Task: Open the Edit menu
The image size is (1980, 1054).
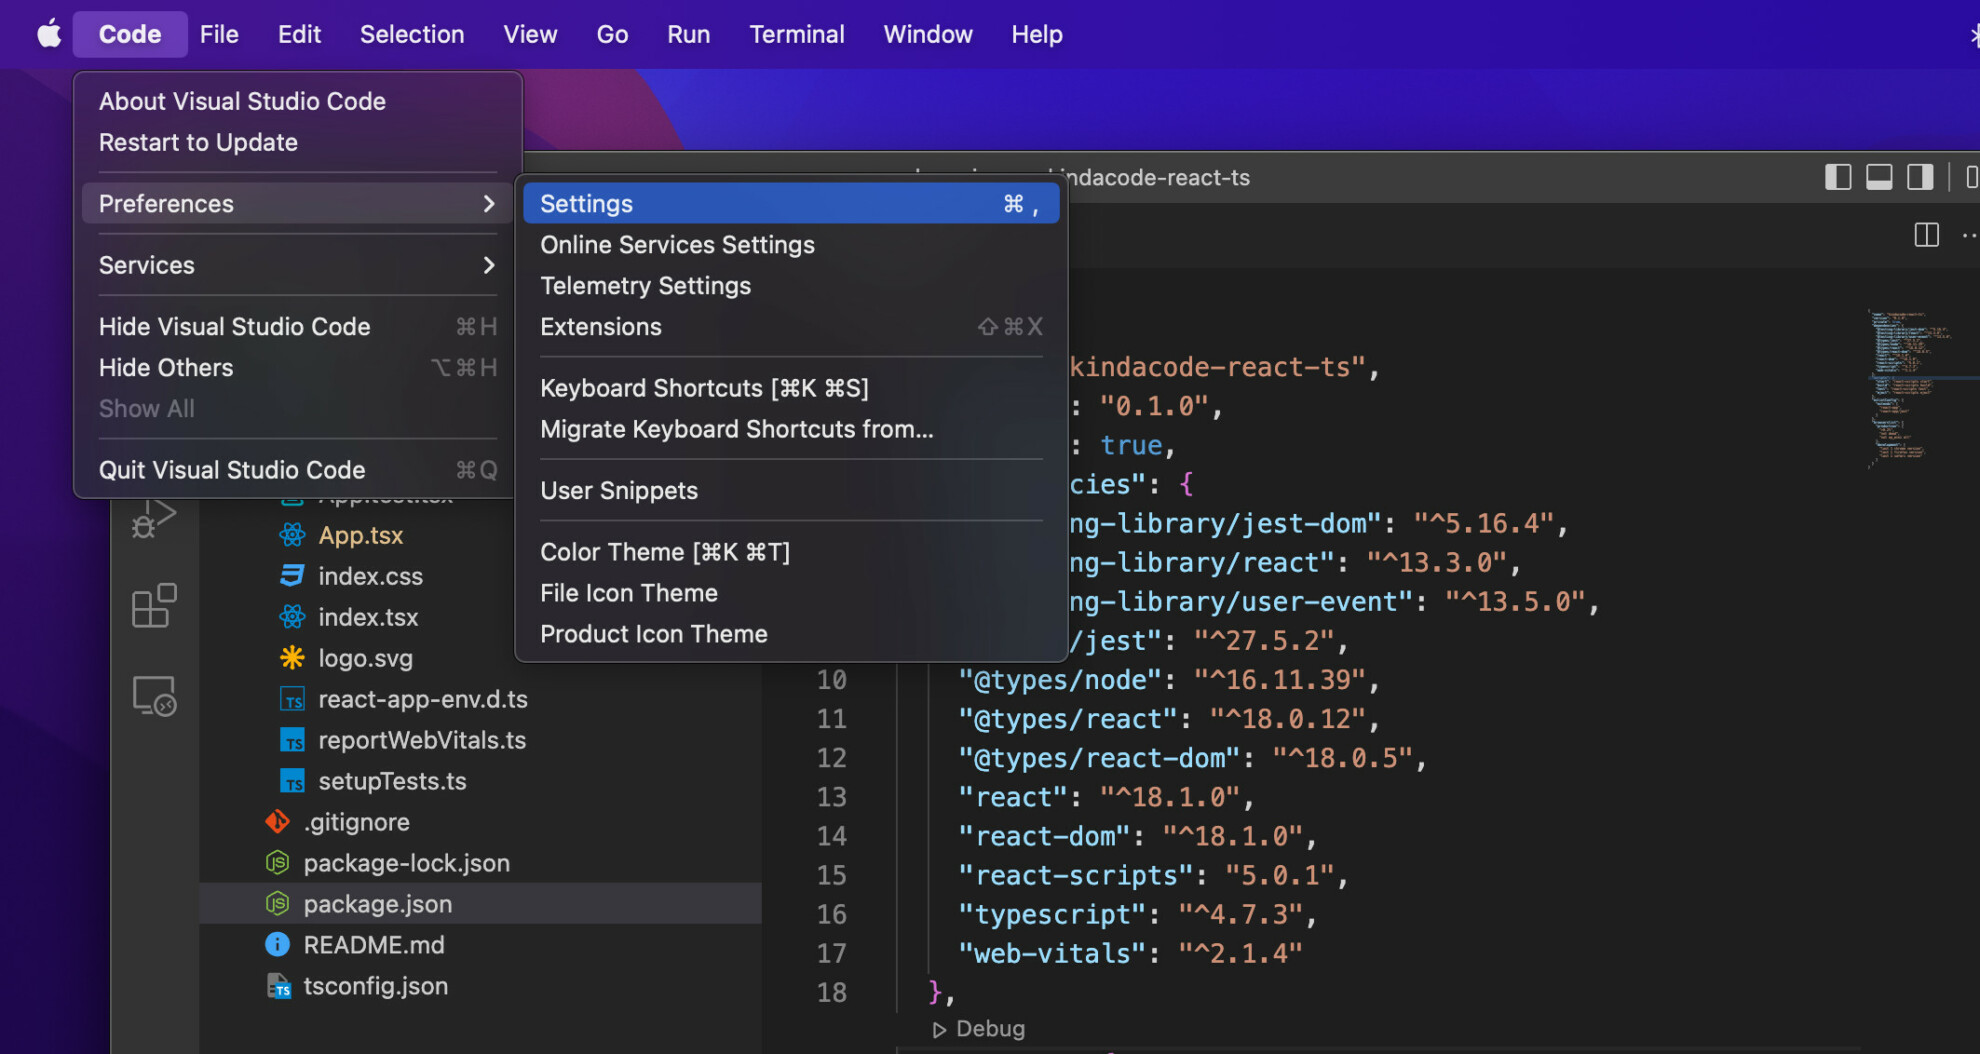Action: click(x=299, y=34)
